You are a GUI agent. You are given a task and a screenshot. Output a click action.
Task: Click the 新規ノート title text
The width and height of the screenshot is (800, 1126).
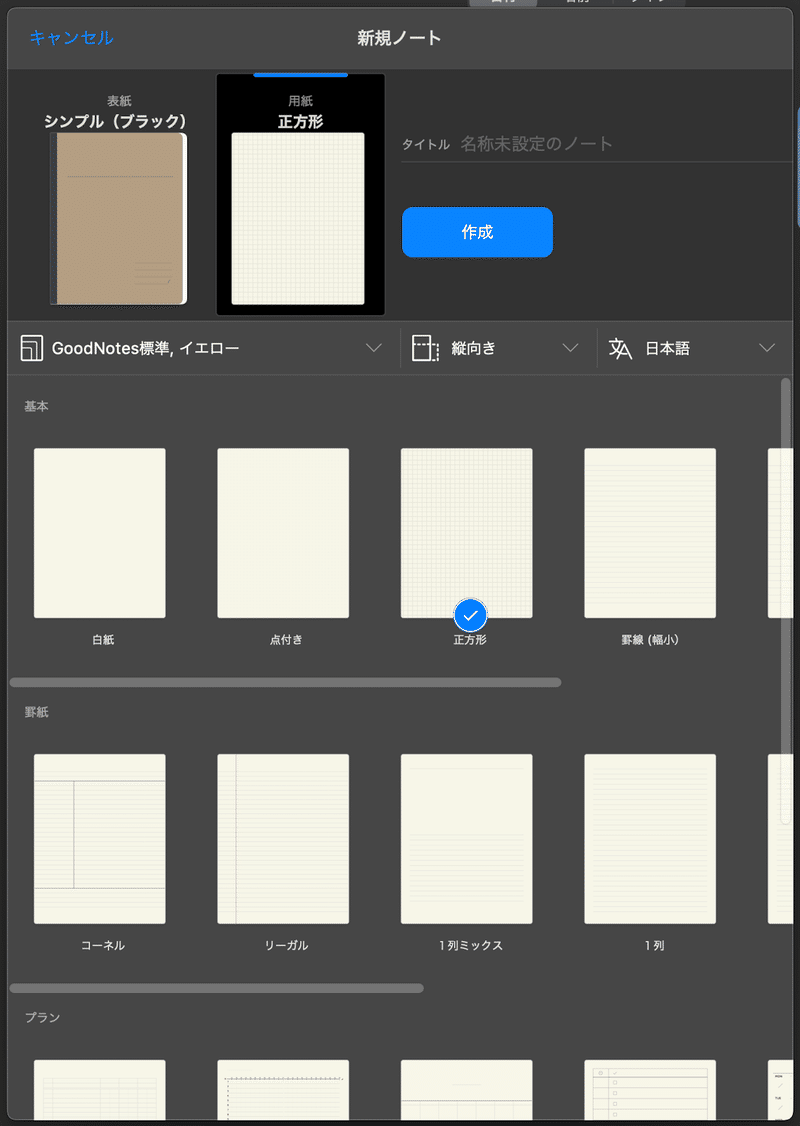pos(399,38)
